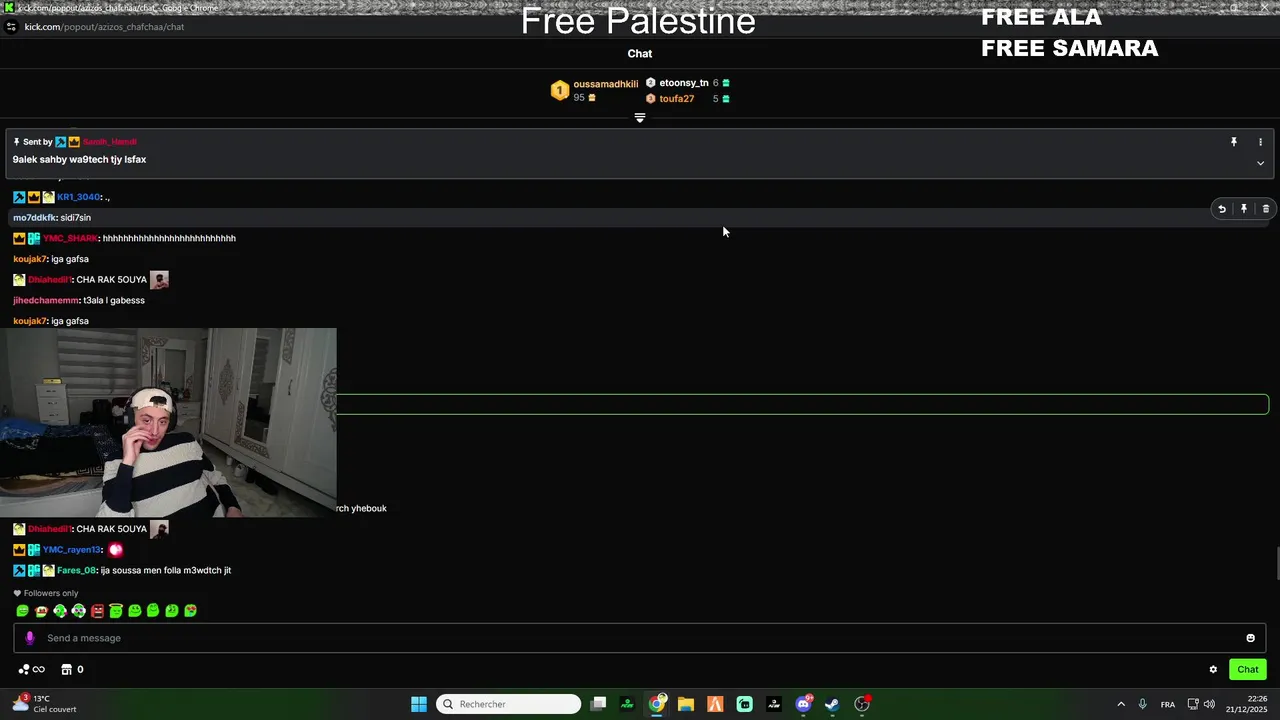
Task: Open etoonsy_tn leaderboard profile
Action: point(684,83)
